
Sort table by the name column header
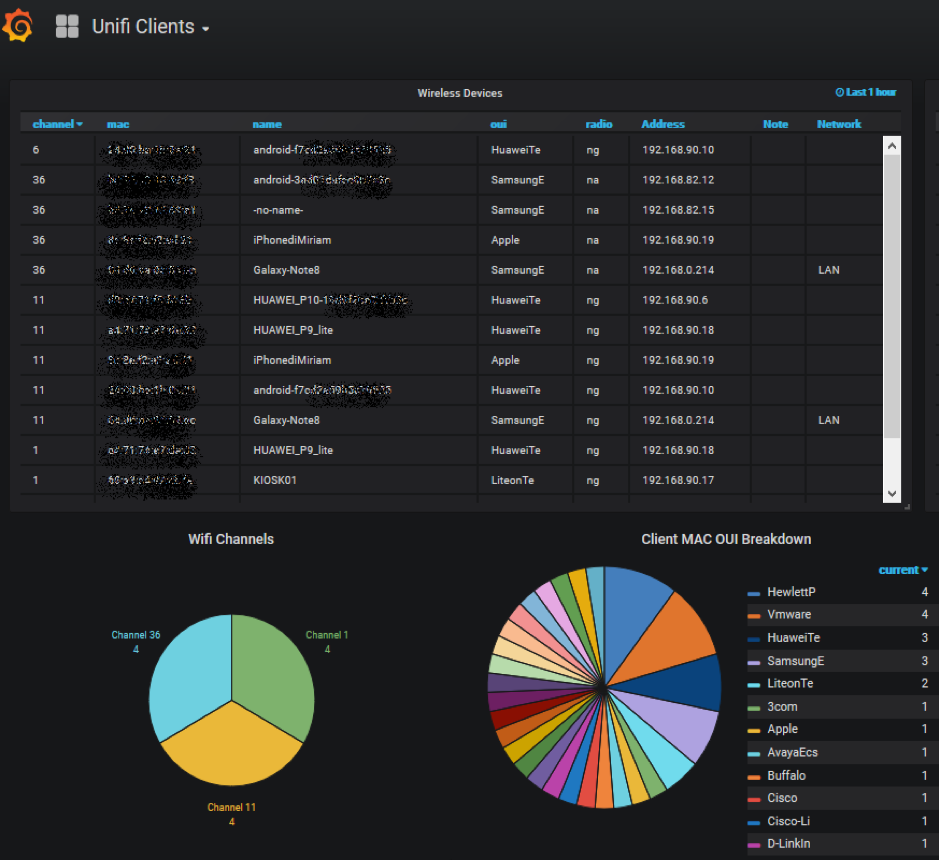pos(267,124)
